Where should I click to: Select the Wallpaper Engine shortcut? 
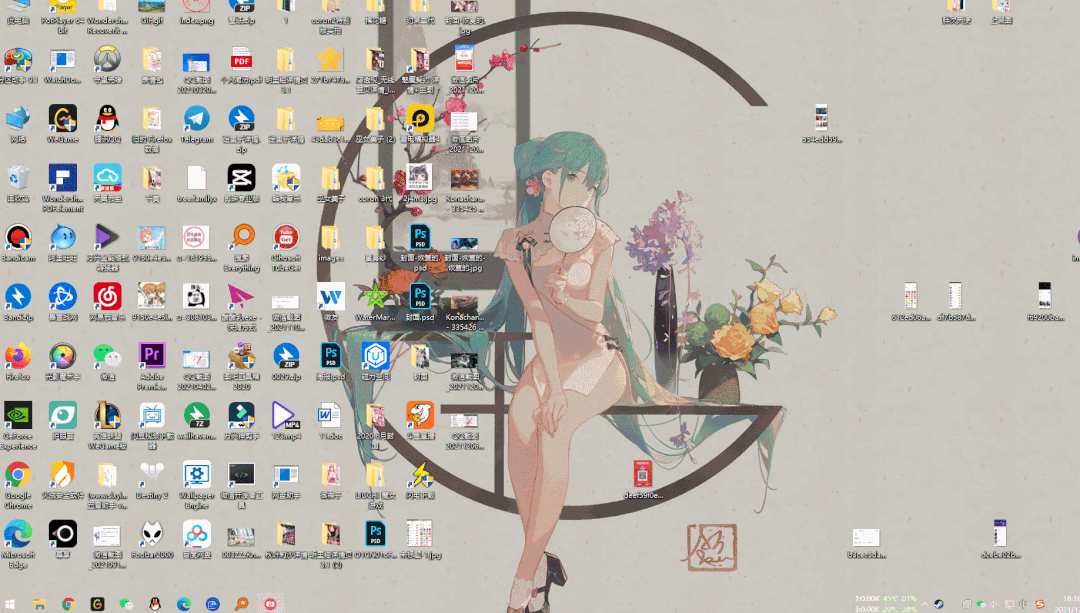coord(196,484)
